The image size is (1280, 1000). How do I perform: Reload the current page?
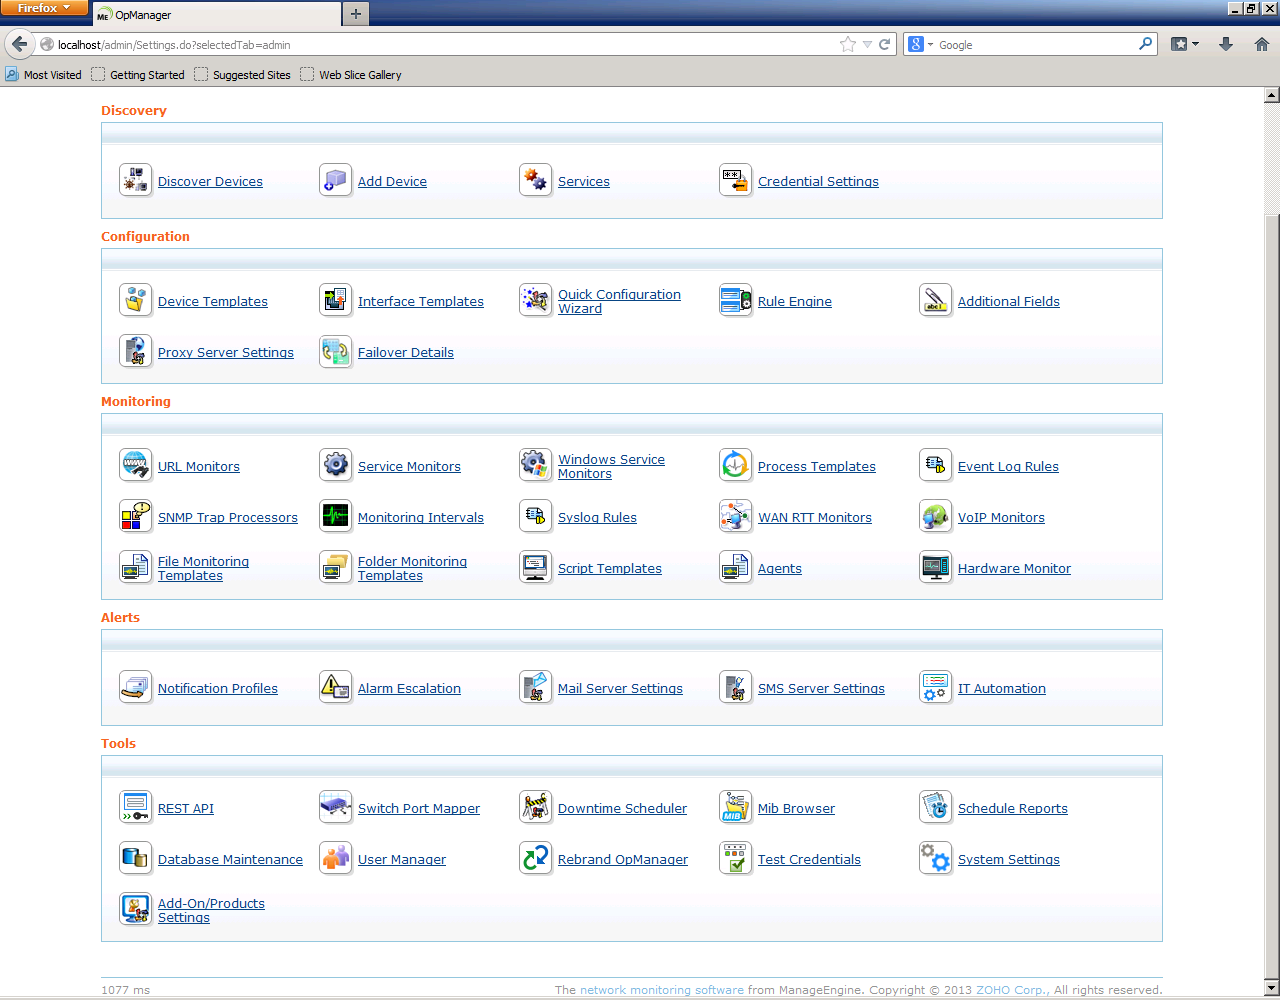884,44
